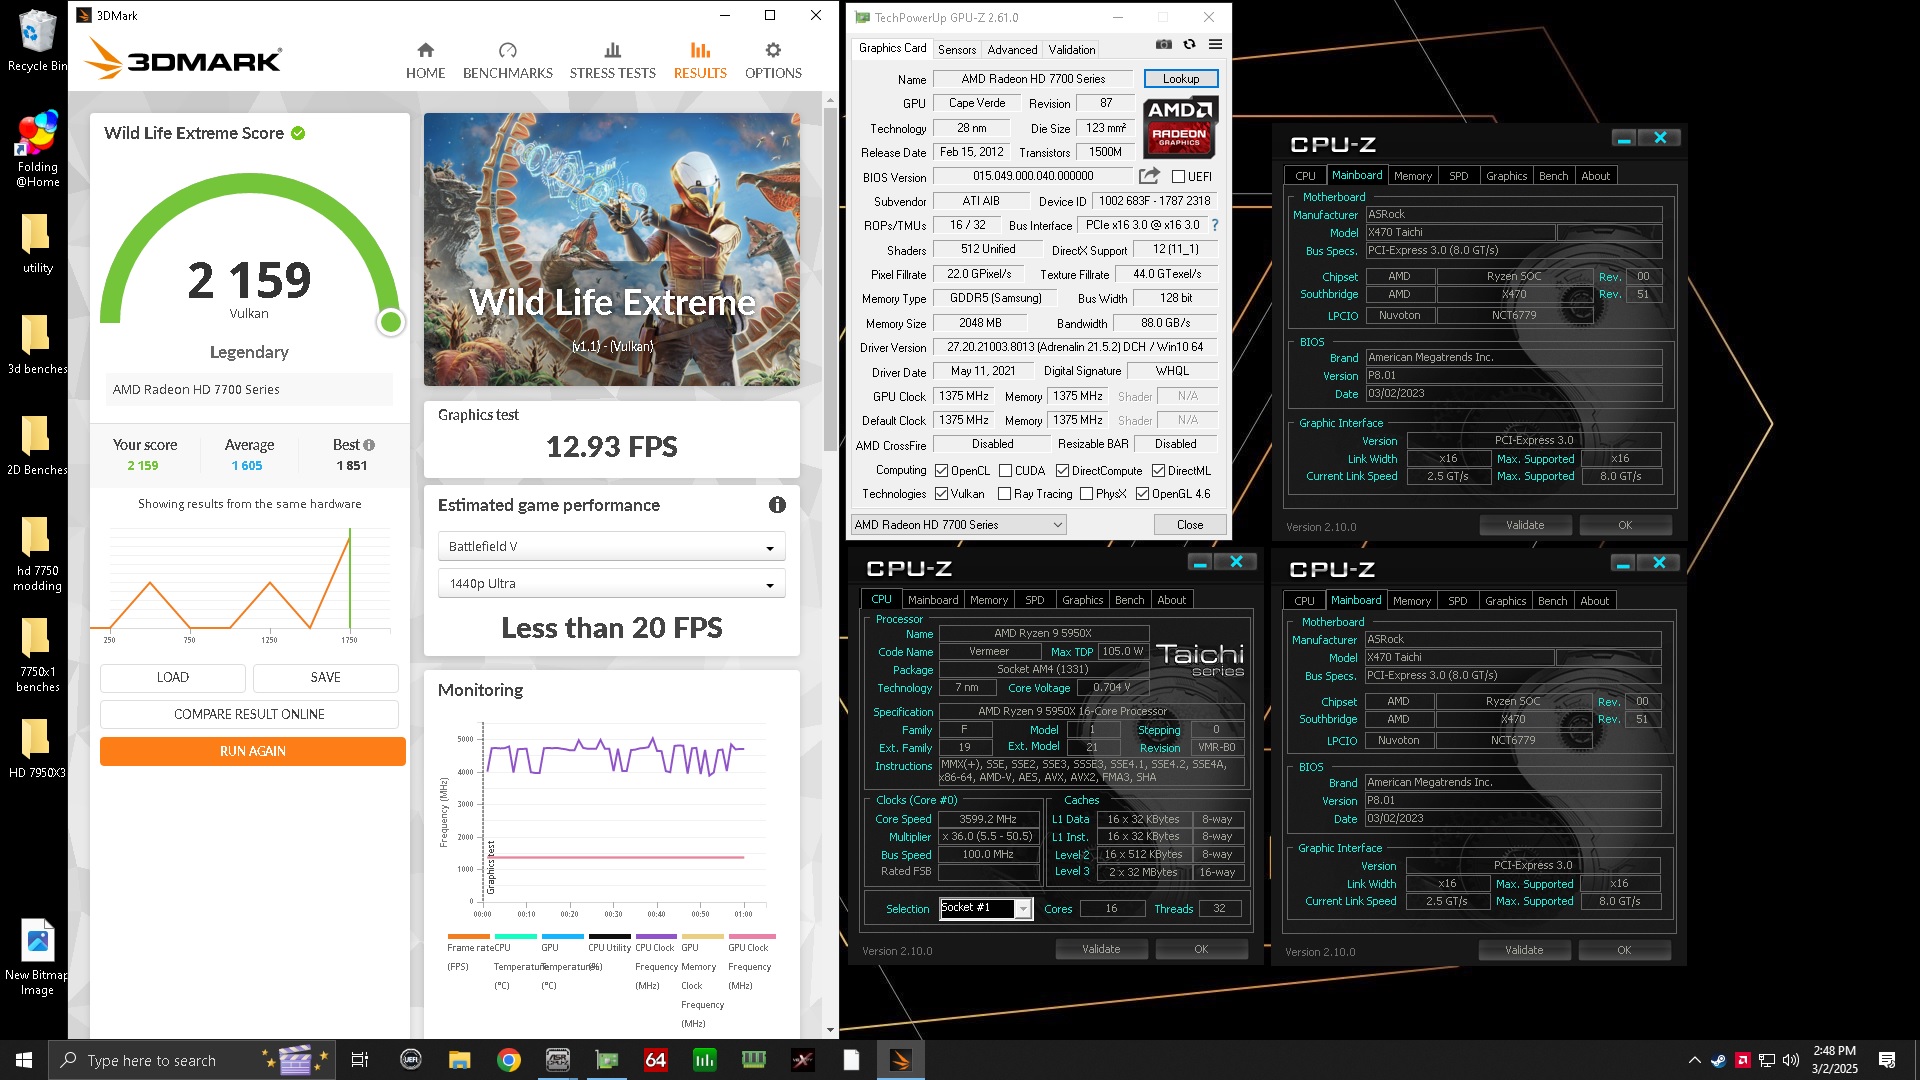Open AIDA64 taskbar icon
1920x1080 pixels.
click(655, 1060)
